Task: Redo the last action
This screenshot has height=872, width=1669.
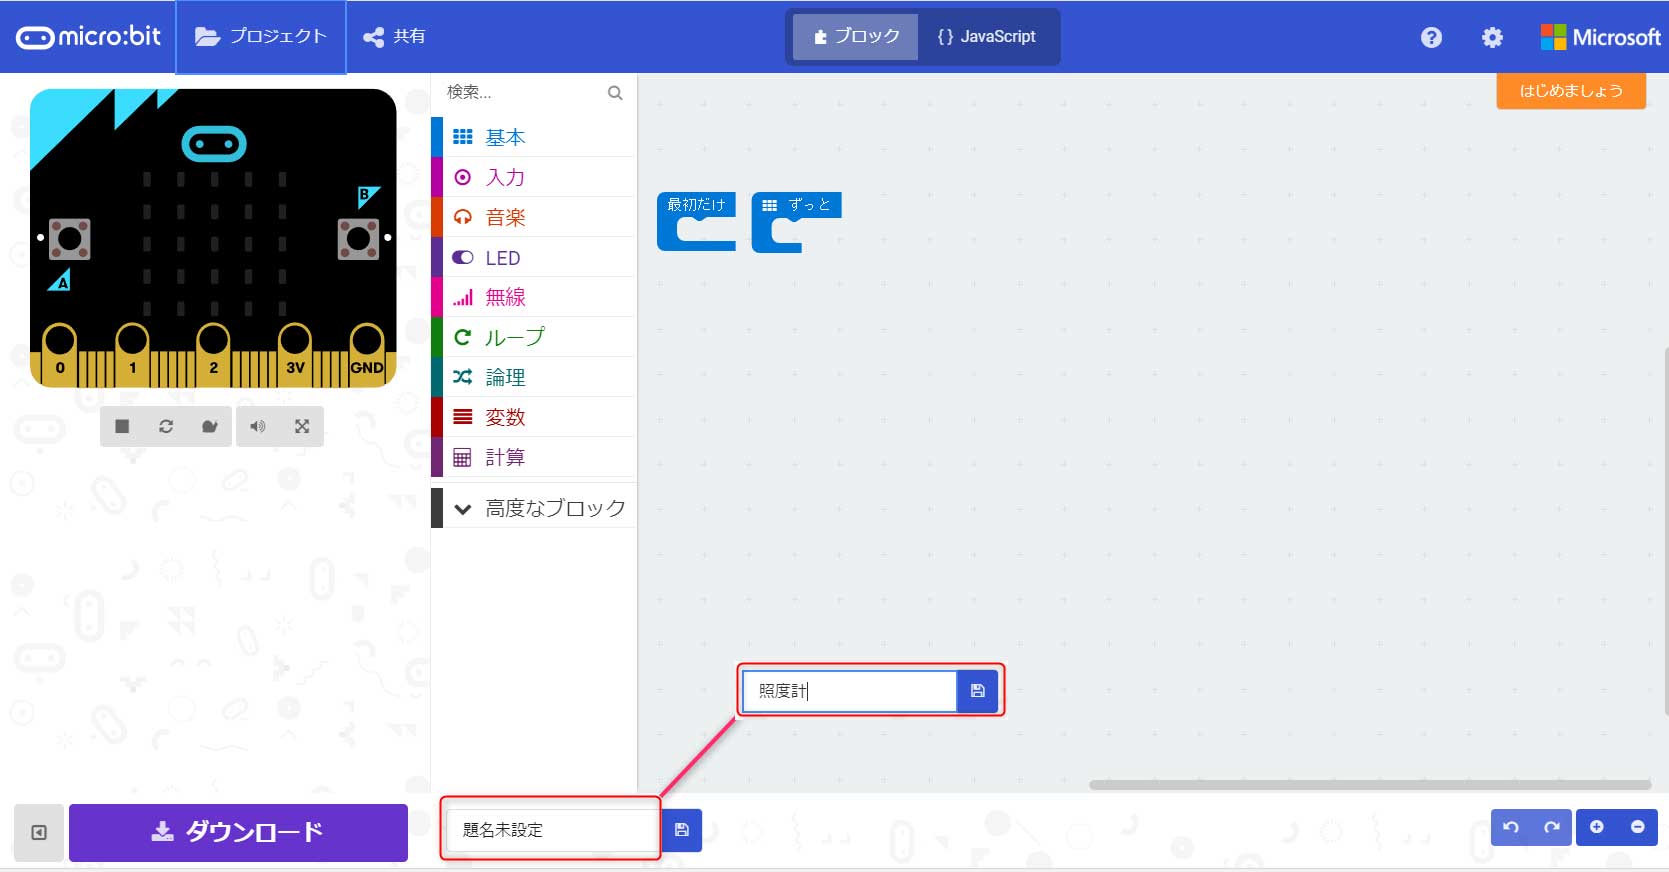Action: (1552, 827)
